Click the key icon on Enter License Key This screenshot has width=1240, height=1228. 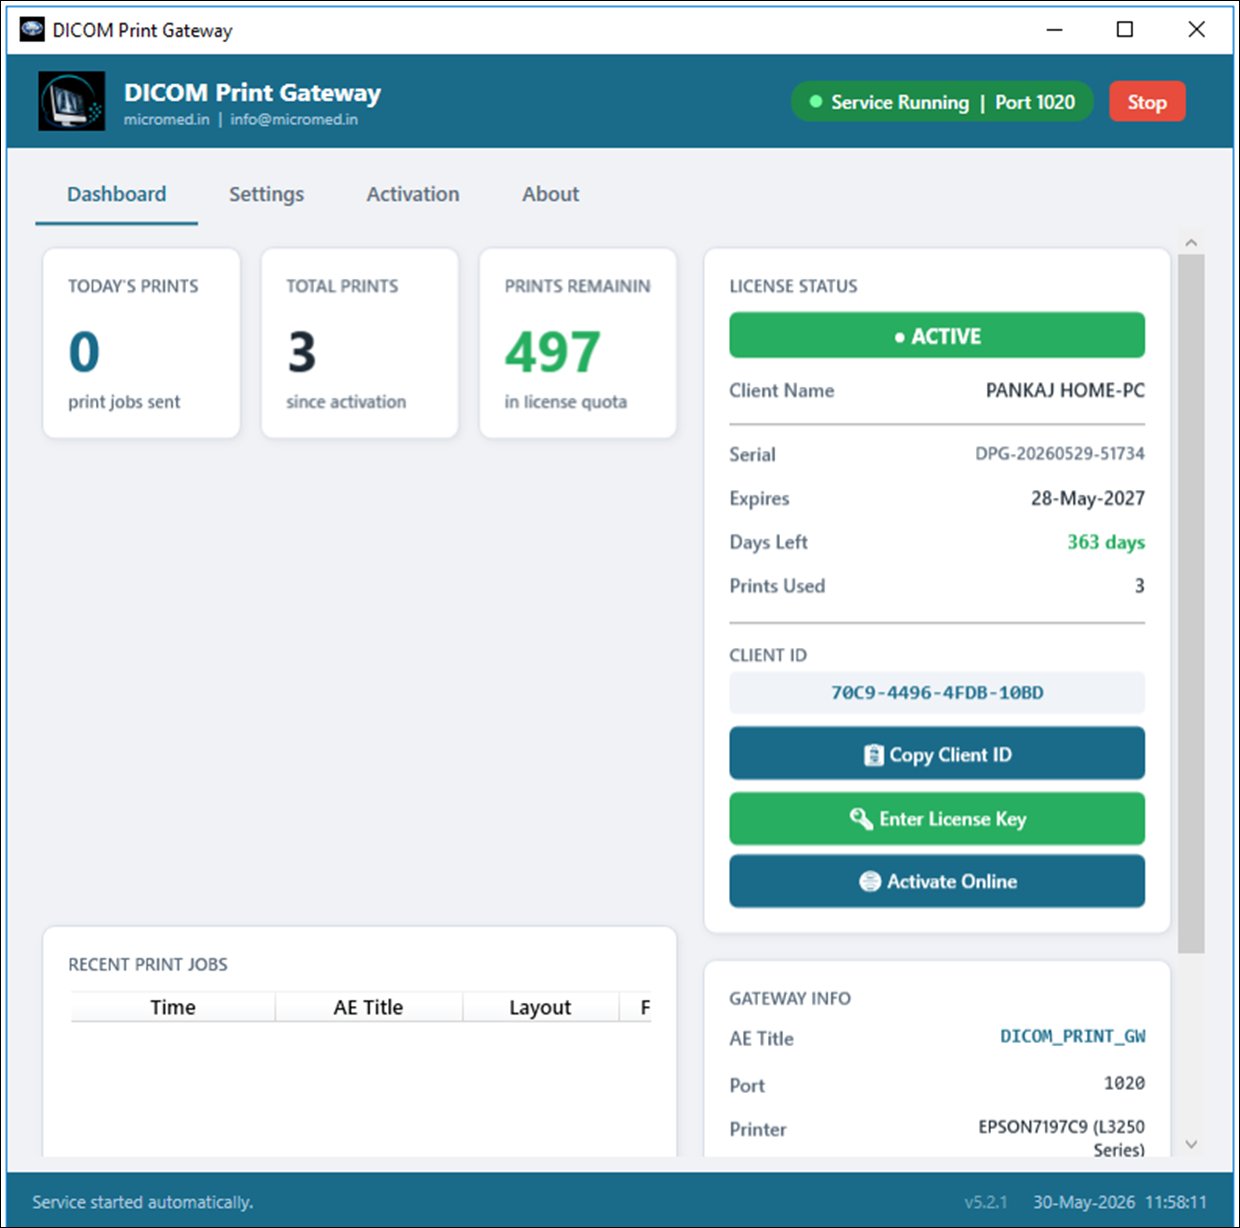[861, 819]
